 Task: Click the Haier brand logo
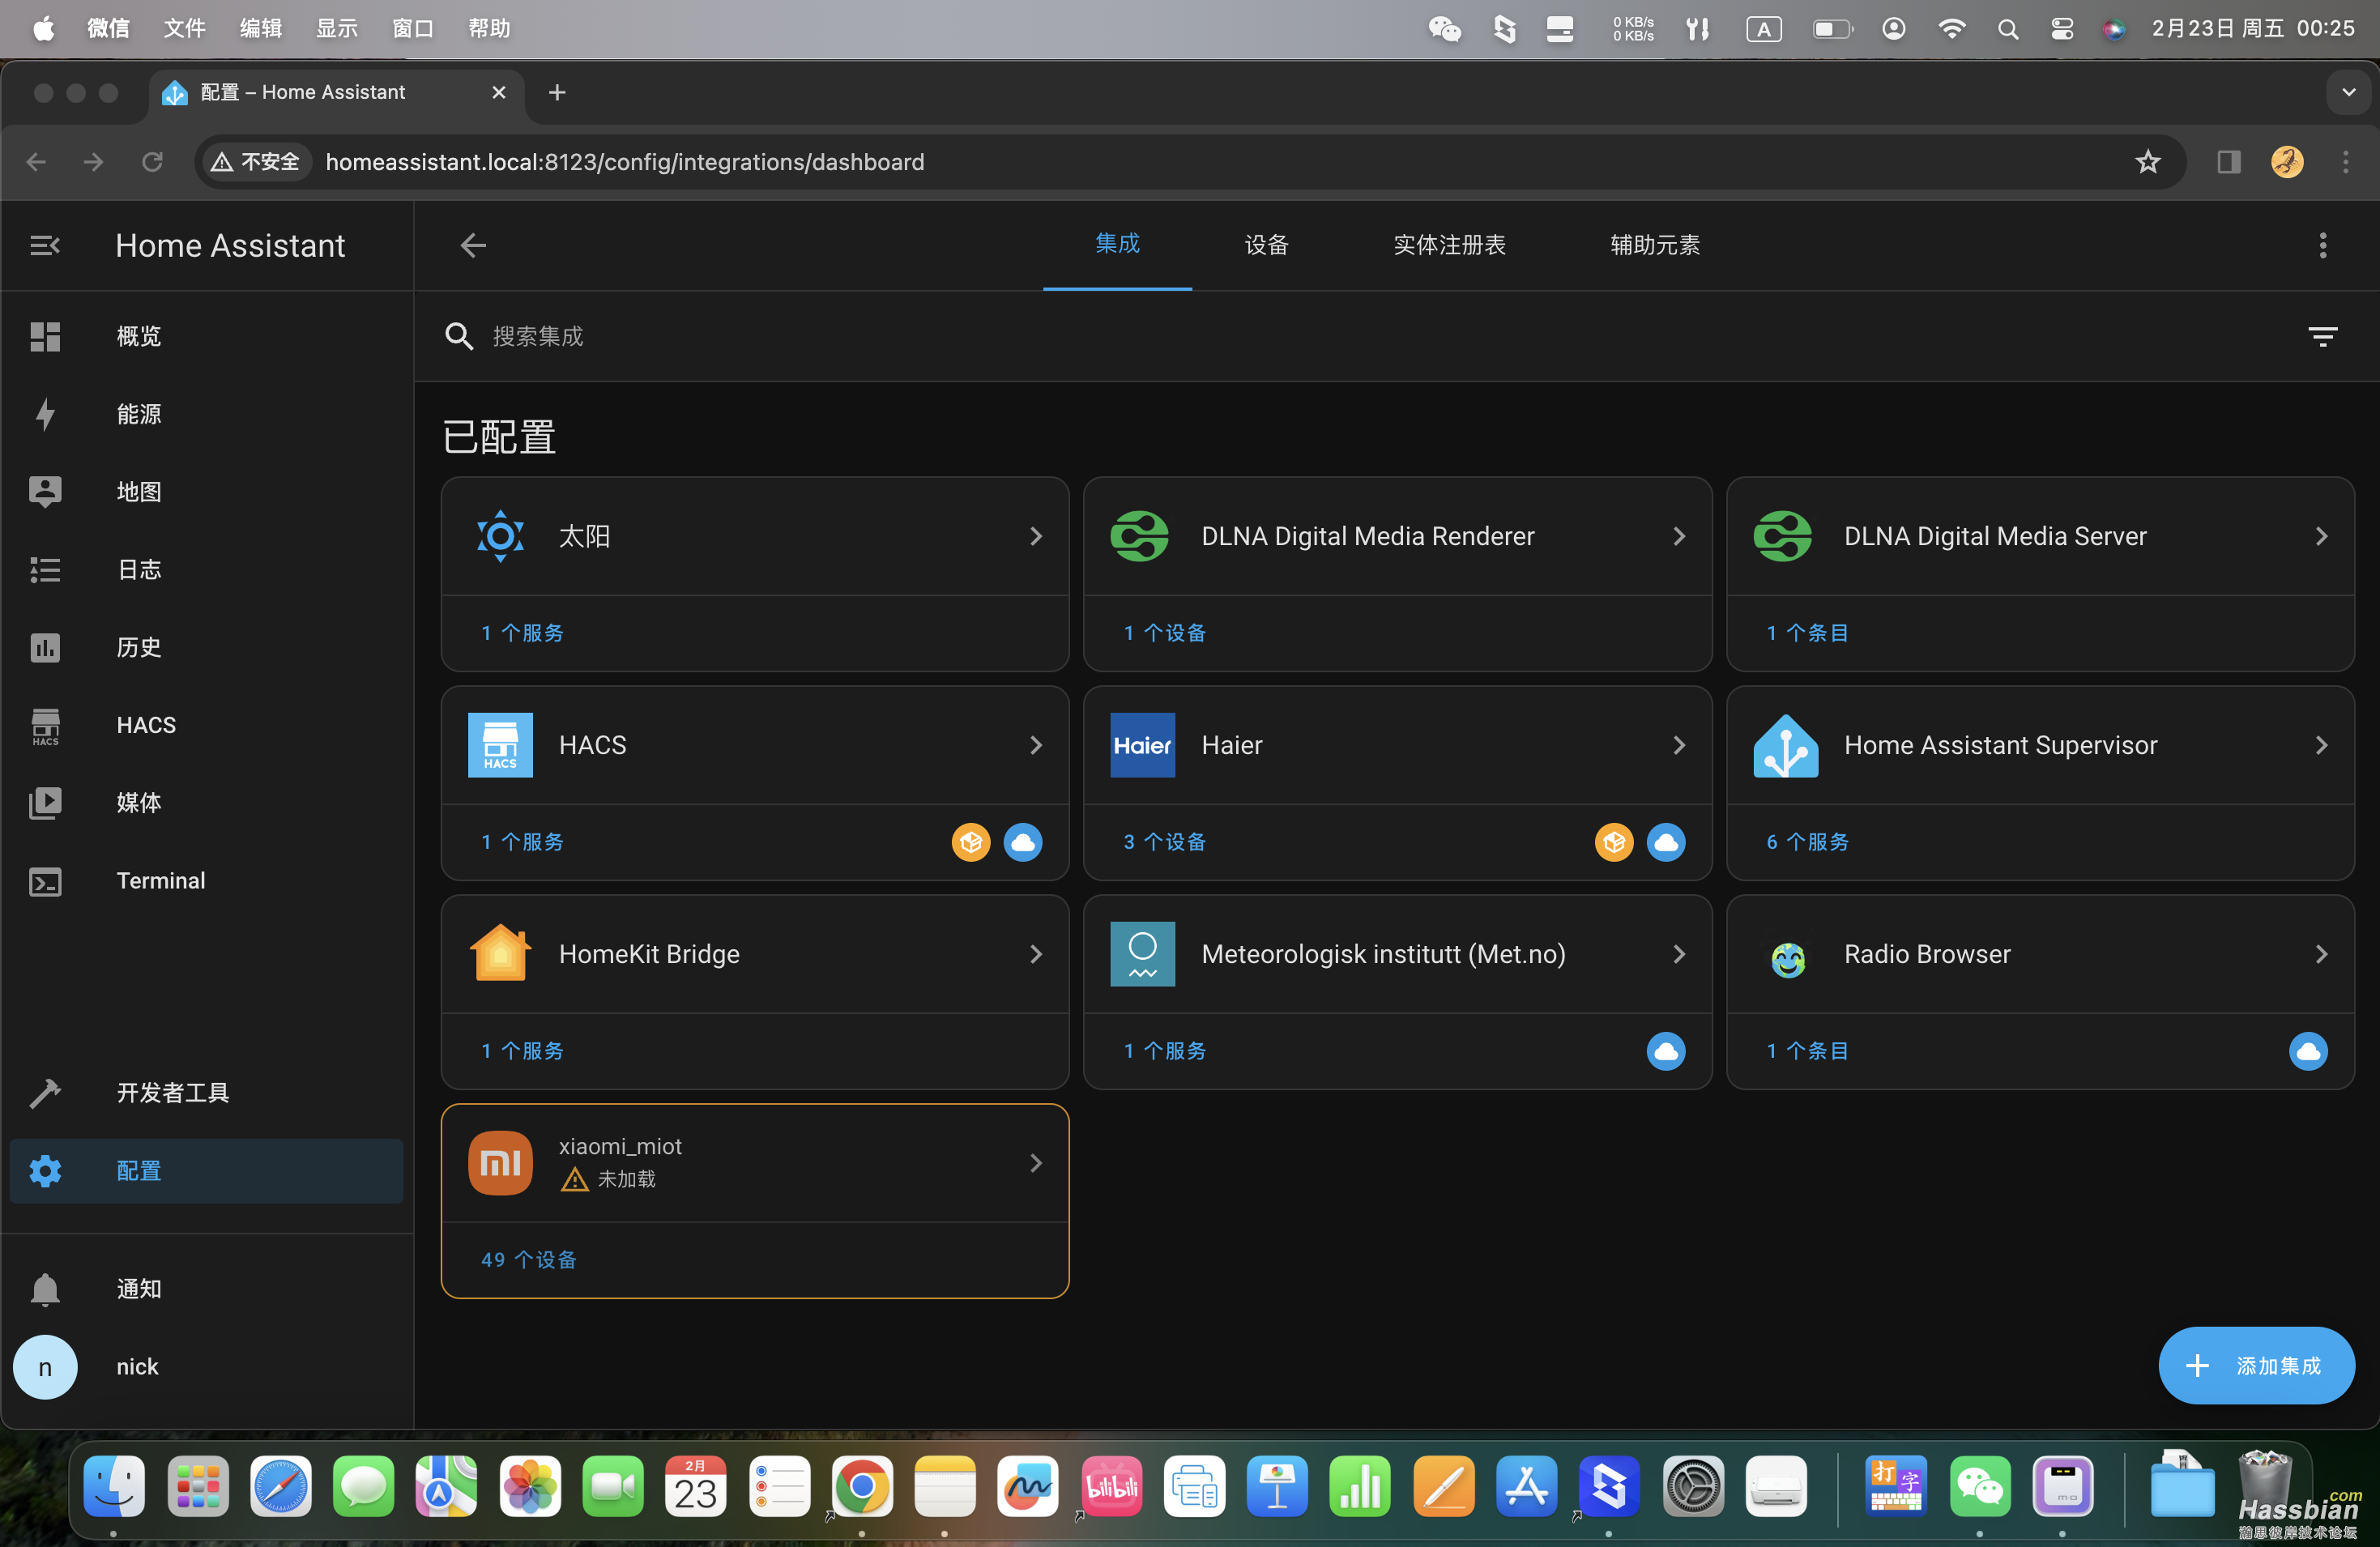click(x=1142, y=745)
